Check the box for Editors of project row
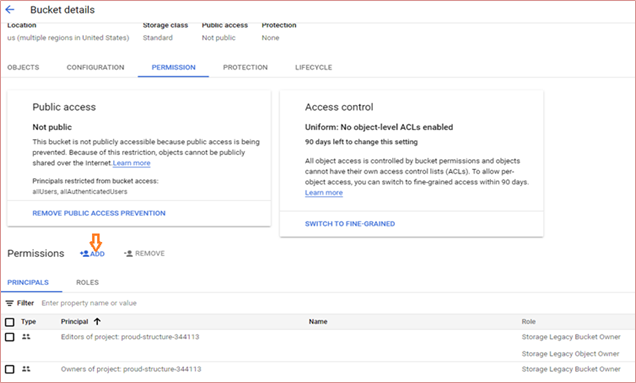The width and height of the screenshot is (636, 383). pos(9,337)
